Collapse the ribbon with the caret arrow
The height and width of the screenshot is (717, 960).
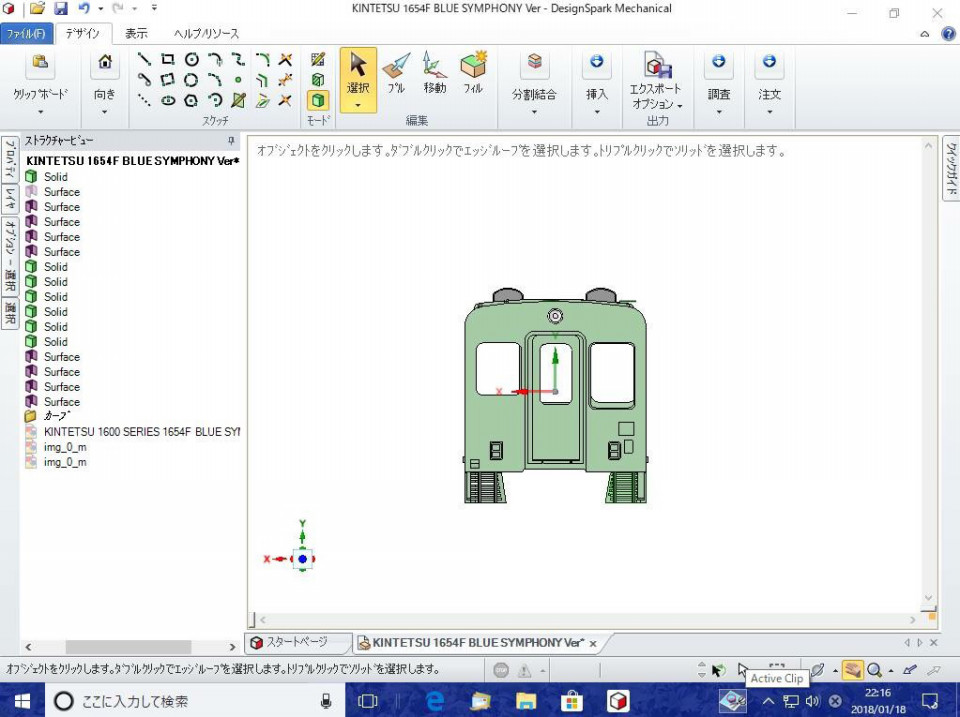924,34
